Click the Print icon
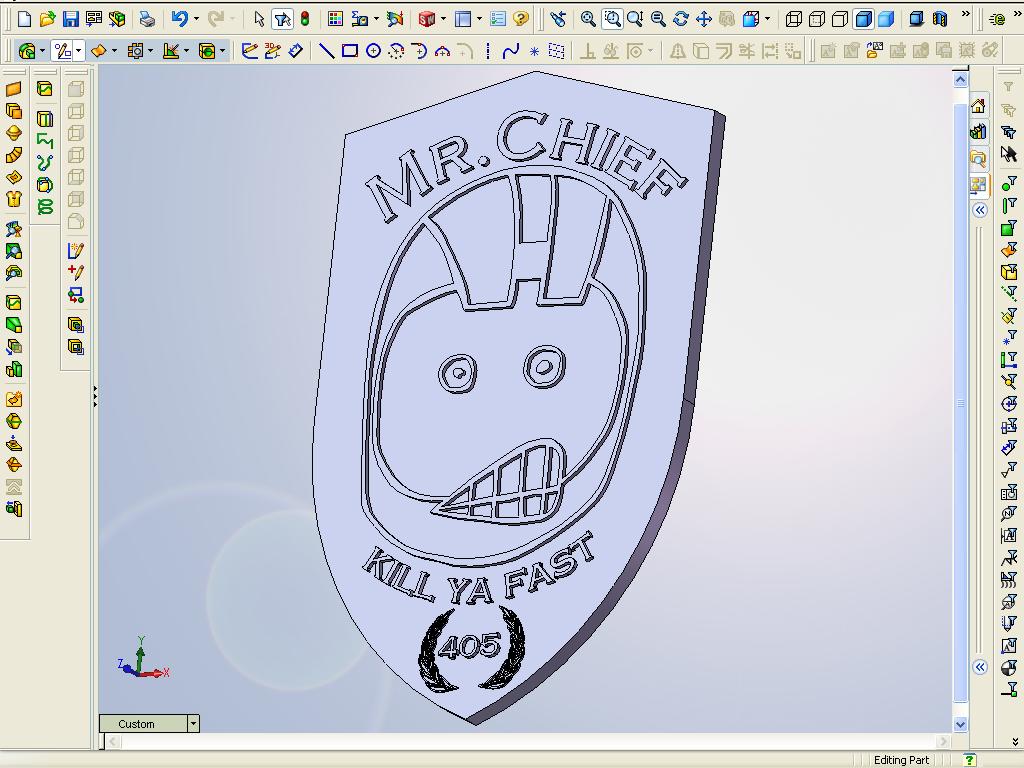Viewport: 1024px width, 768px height. click(x=148, y=19)
